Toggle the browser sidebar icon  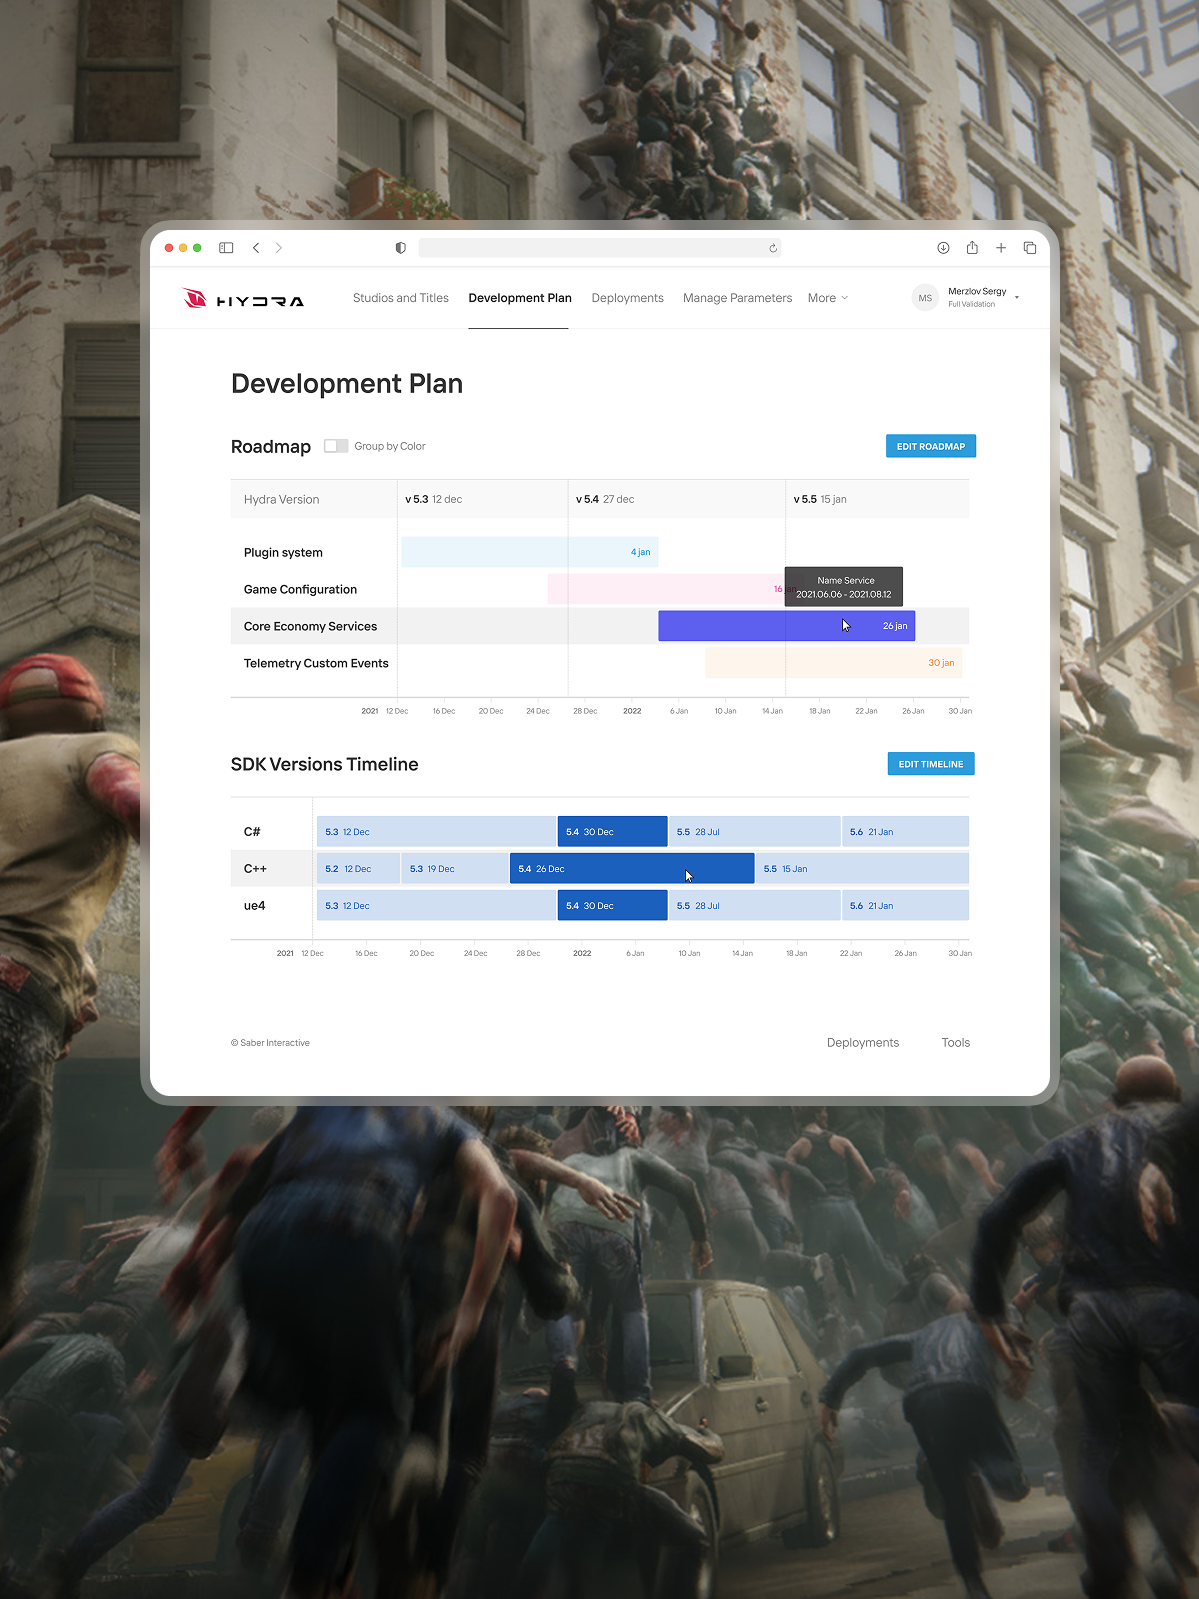pos(226,248)
